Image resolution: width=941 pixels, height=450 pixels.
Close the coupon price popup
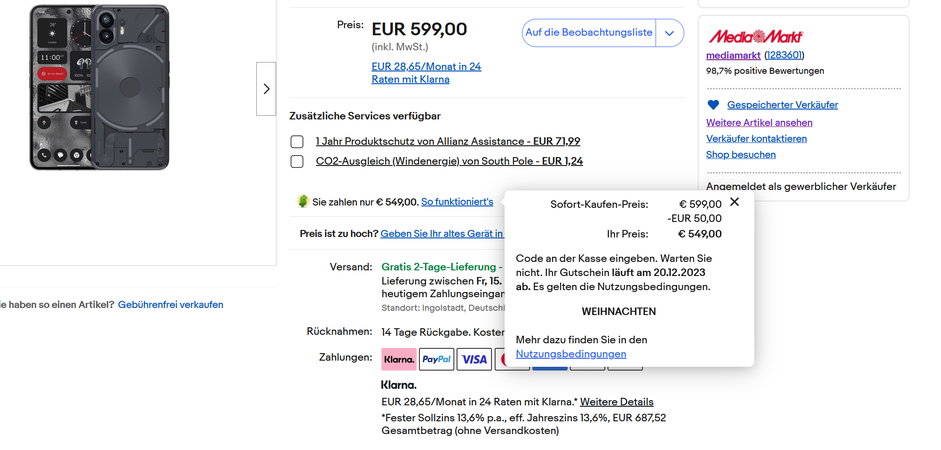[734, 202]
